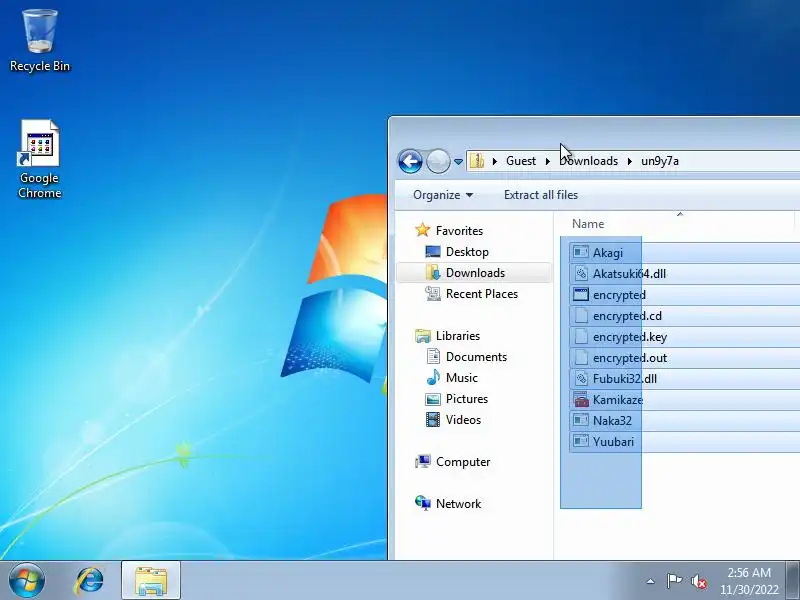Open the Organize dropdown menu
Viewport: 800px width, 600px height.
[x=443, y=195]
